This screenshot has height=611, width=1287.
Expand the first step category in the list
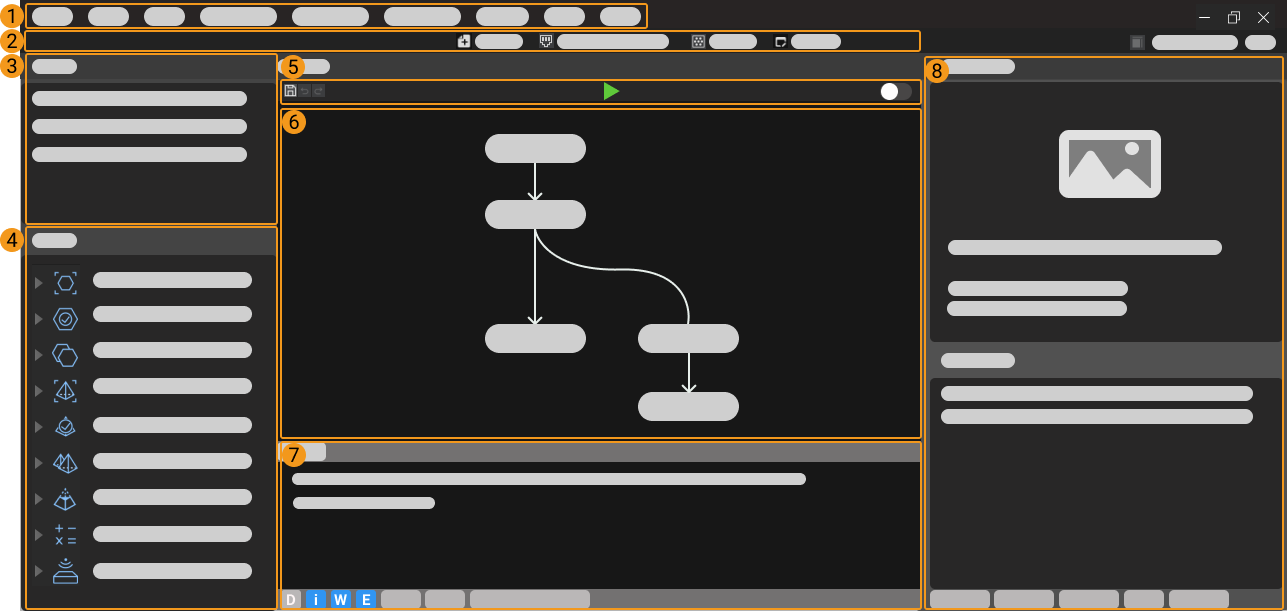(x=37, y=282)
